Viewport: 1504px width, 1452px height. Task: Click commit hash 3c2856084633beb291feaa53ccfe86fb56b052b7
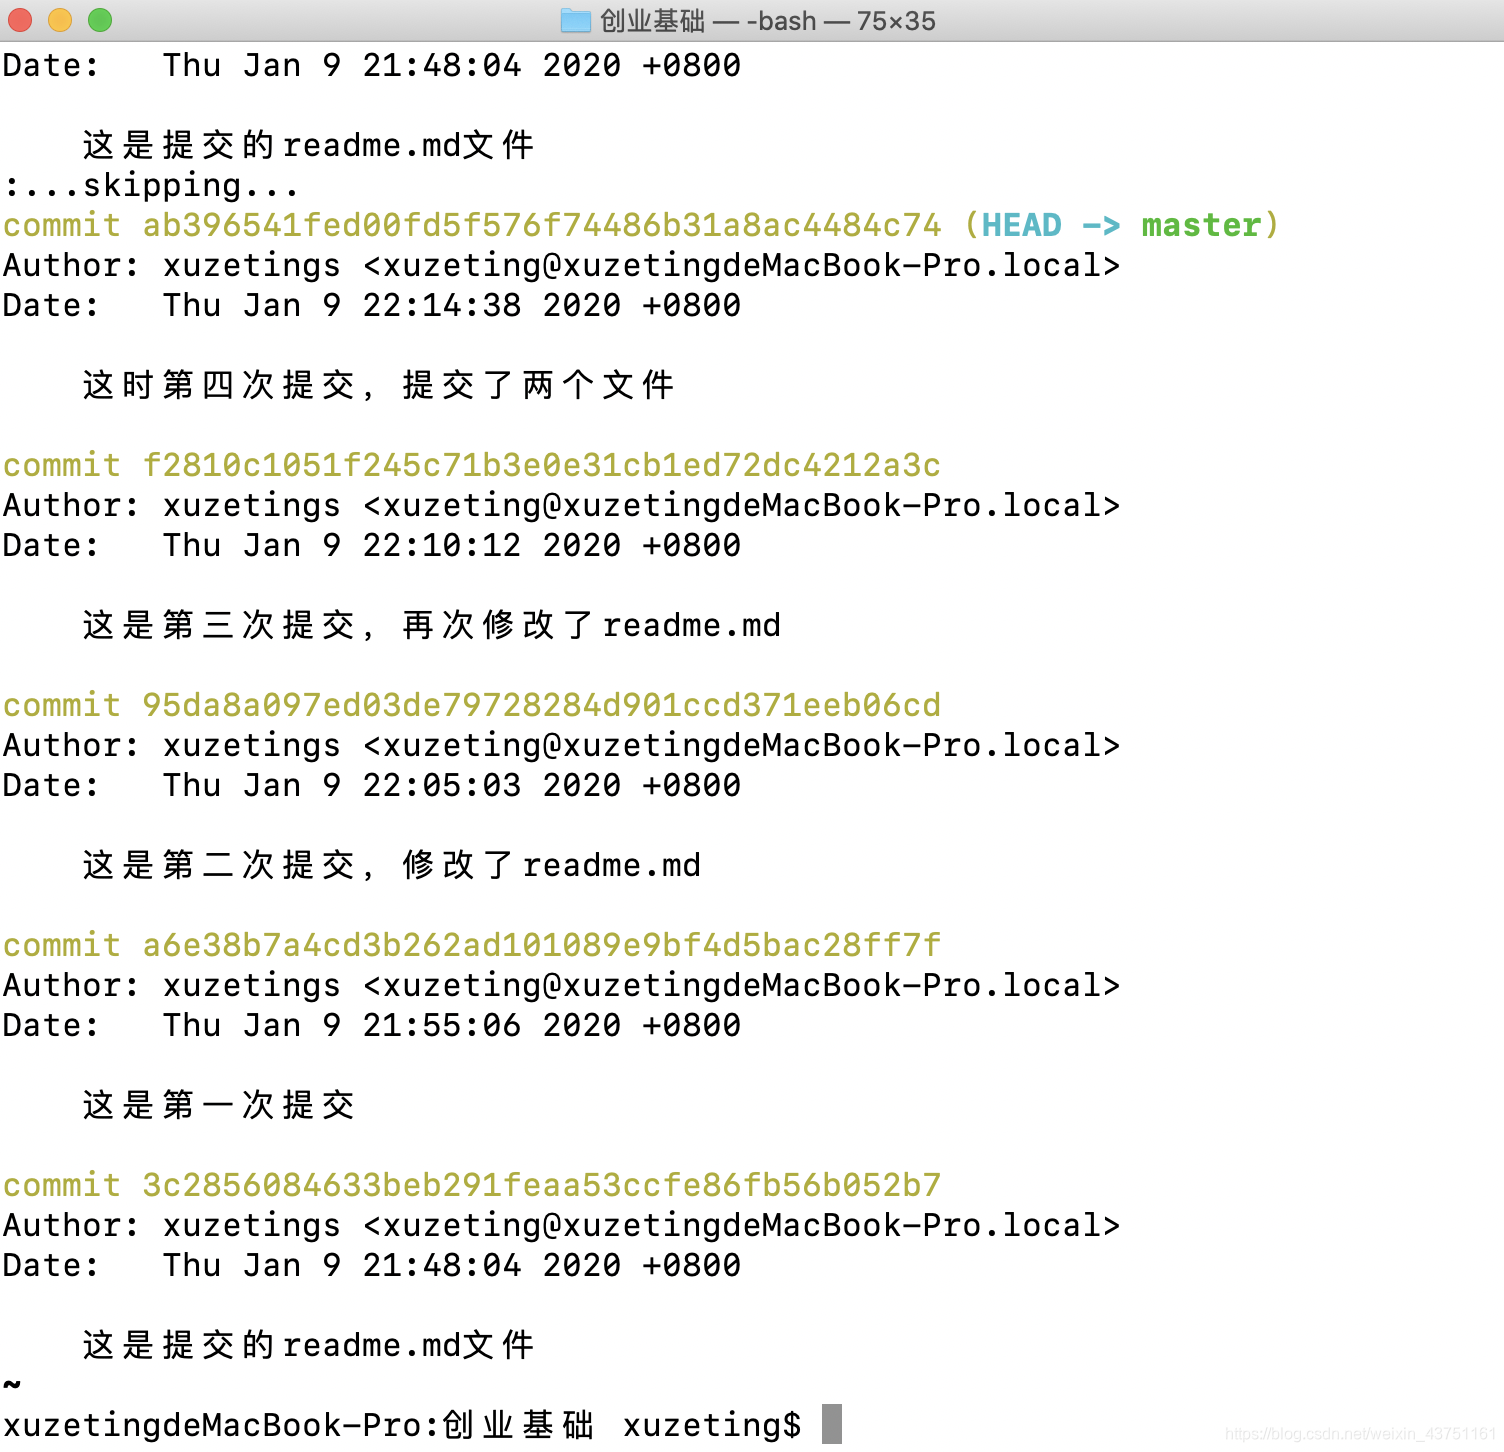541,1185
